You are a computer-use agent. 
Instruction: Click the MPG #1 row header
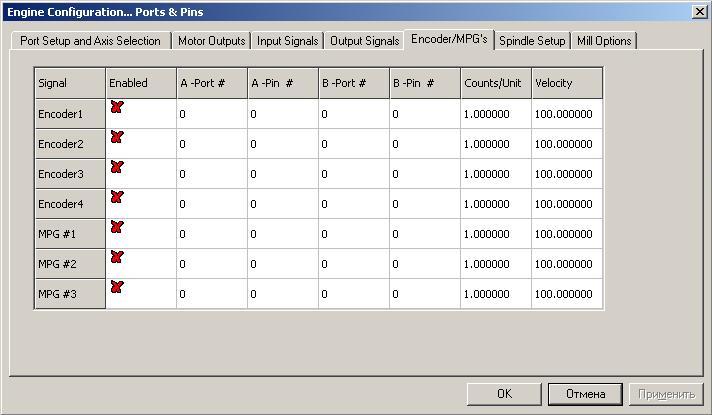tap(70, 234)
